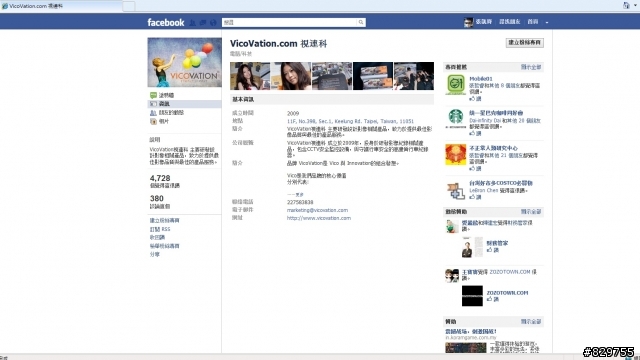This screenshot has height=360, width=640.
Task: Open the Friend Activity sidebar item
Action: (x=171, y=113)
